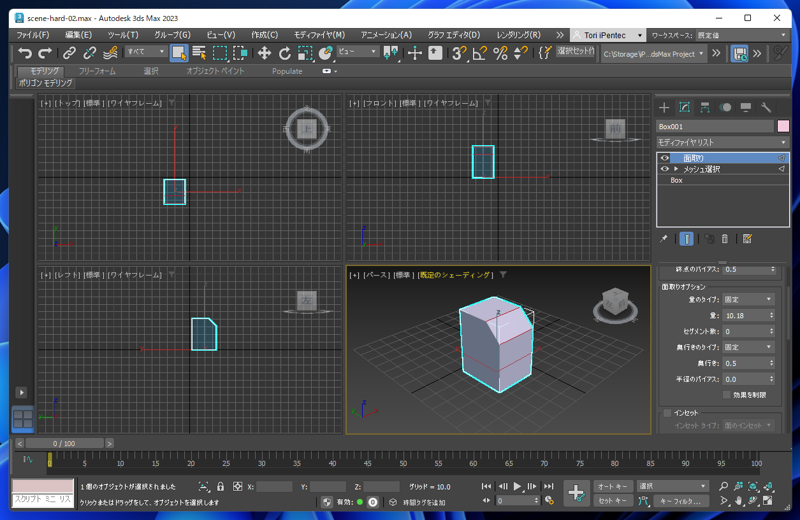Open ワークスペース 既定値 dropdown
Image resolution: width=800 pixels, height=520 pixels.
[x=742, y=35]
